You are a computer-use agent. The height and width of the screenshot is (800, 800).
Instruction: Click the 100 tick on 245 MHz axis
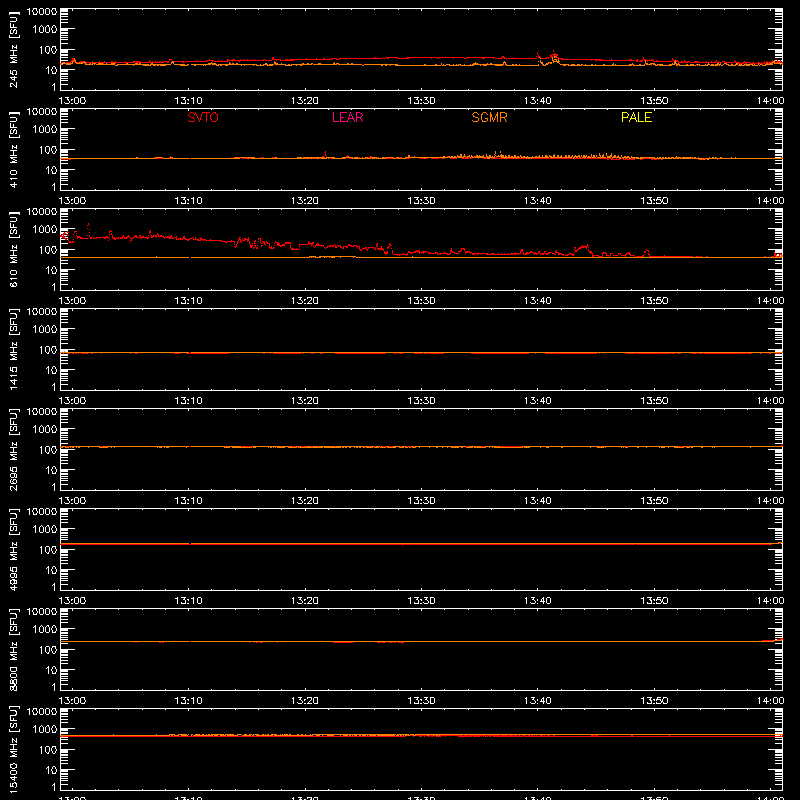point(49,50)
